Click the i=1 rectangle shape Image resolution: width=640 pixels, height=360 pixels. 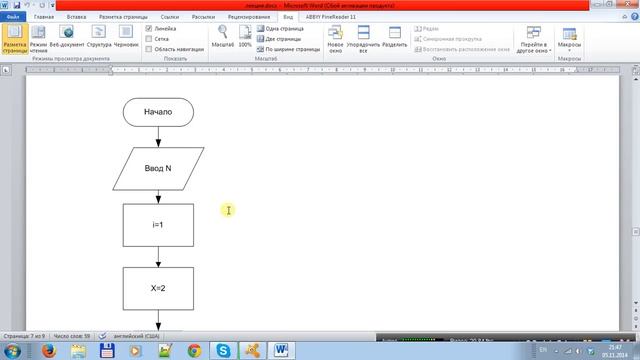tap(158, 225)
